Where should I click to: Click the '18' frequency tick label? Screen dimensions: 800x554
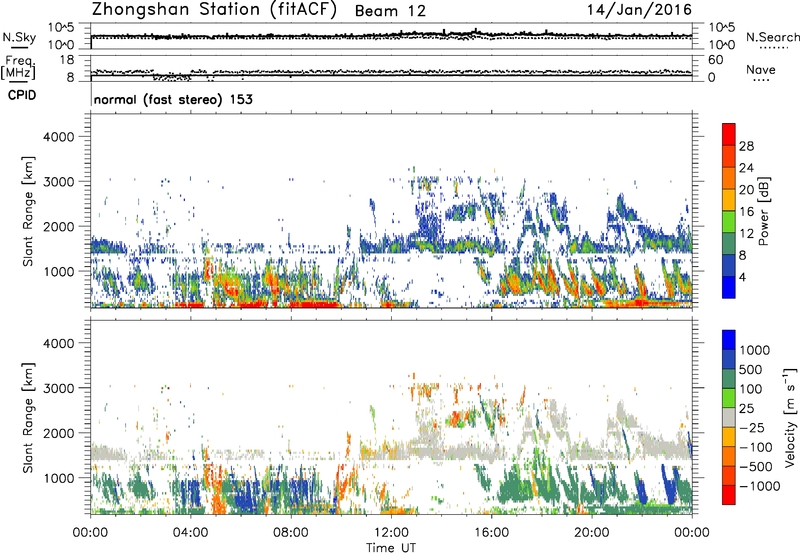(x=67, y=60)
